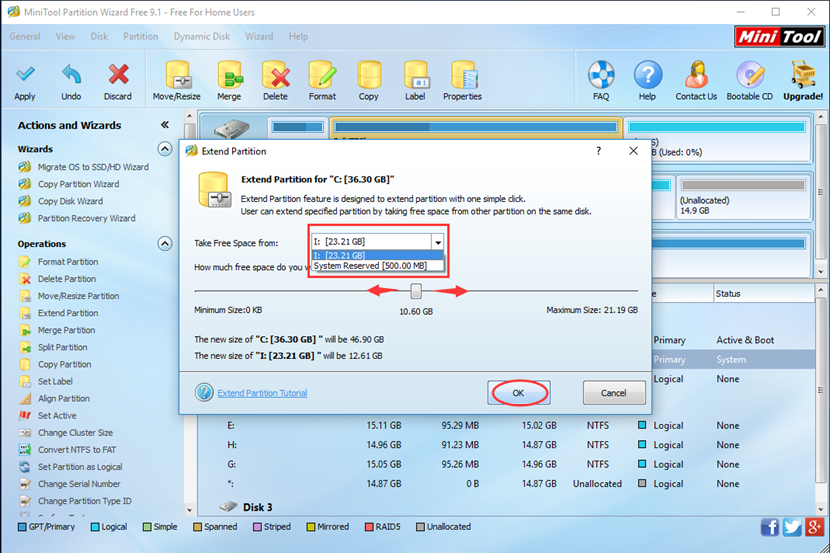Open the Dynamic Disk menu
Image resolution: width=830 pixels, height=555 pixels.
[202, 37]
